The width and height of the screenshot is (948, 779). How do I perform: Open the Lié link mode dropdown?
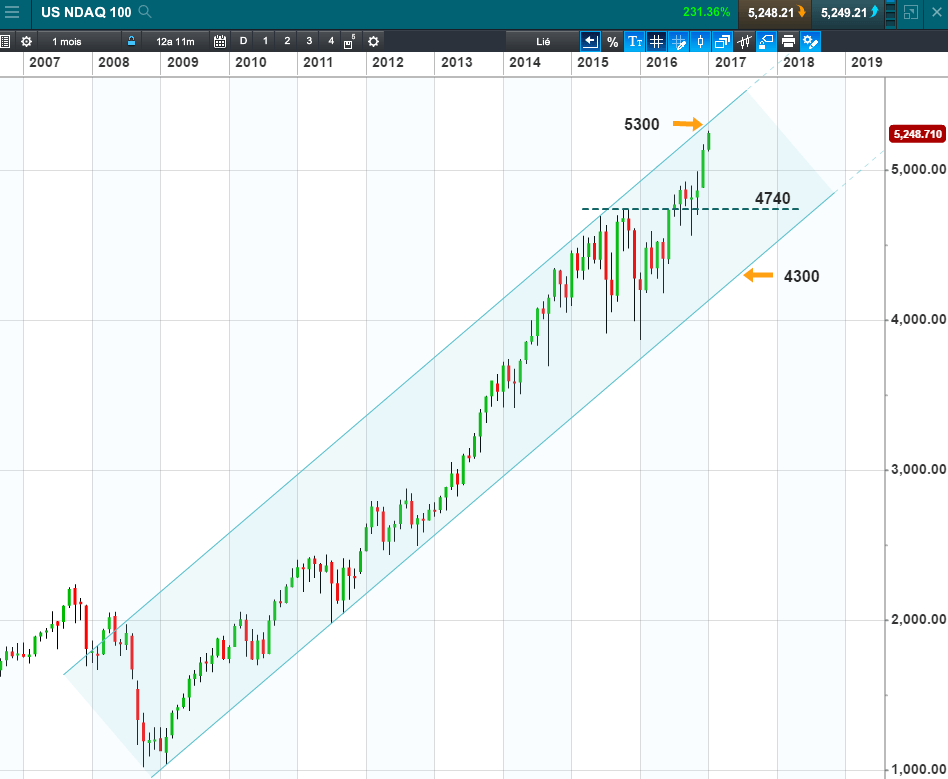point(542,42)
